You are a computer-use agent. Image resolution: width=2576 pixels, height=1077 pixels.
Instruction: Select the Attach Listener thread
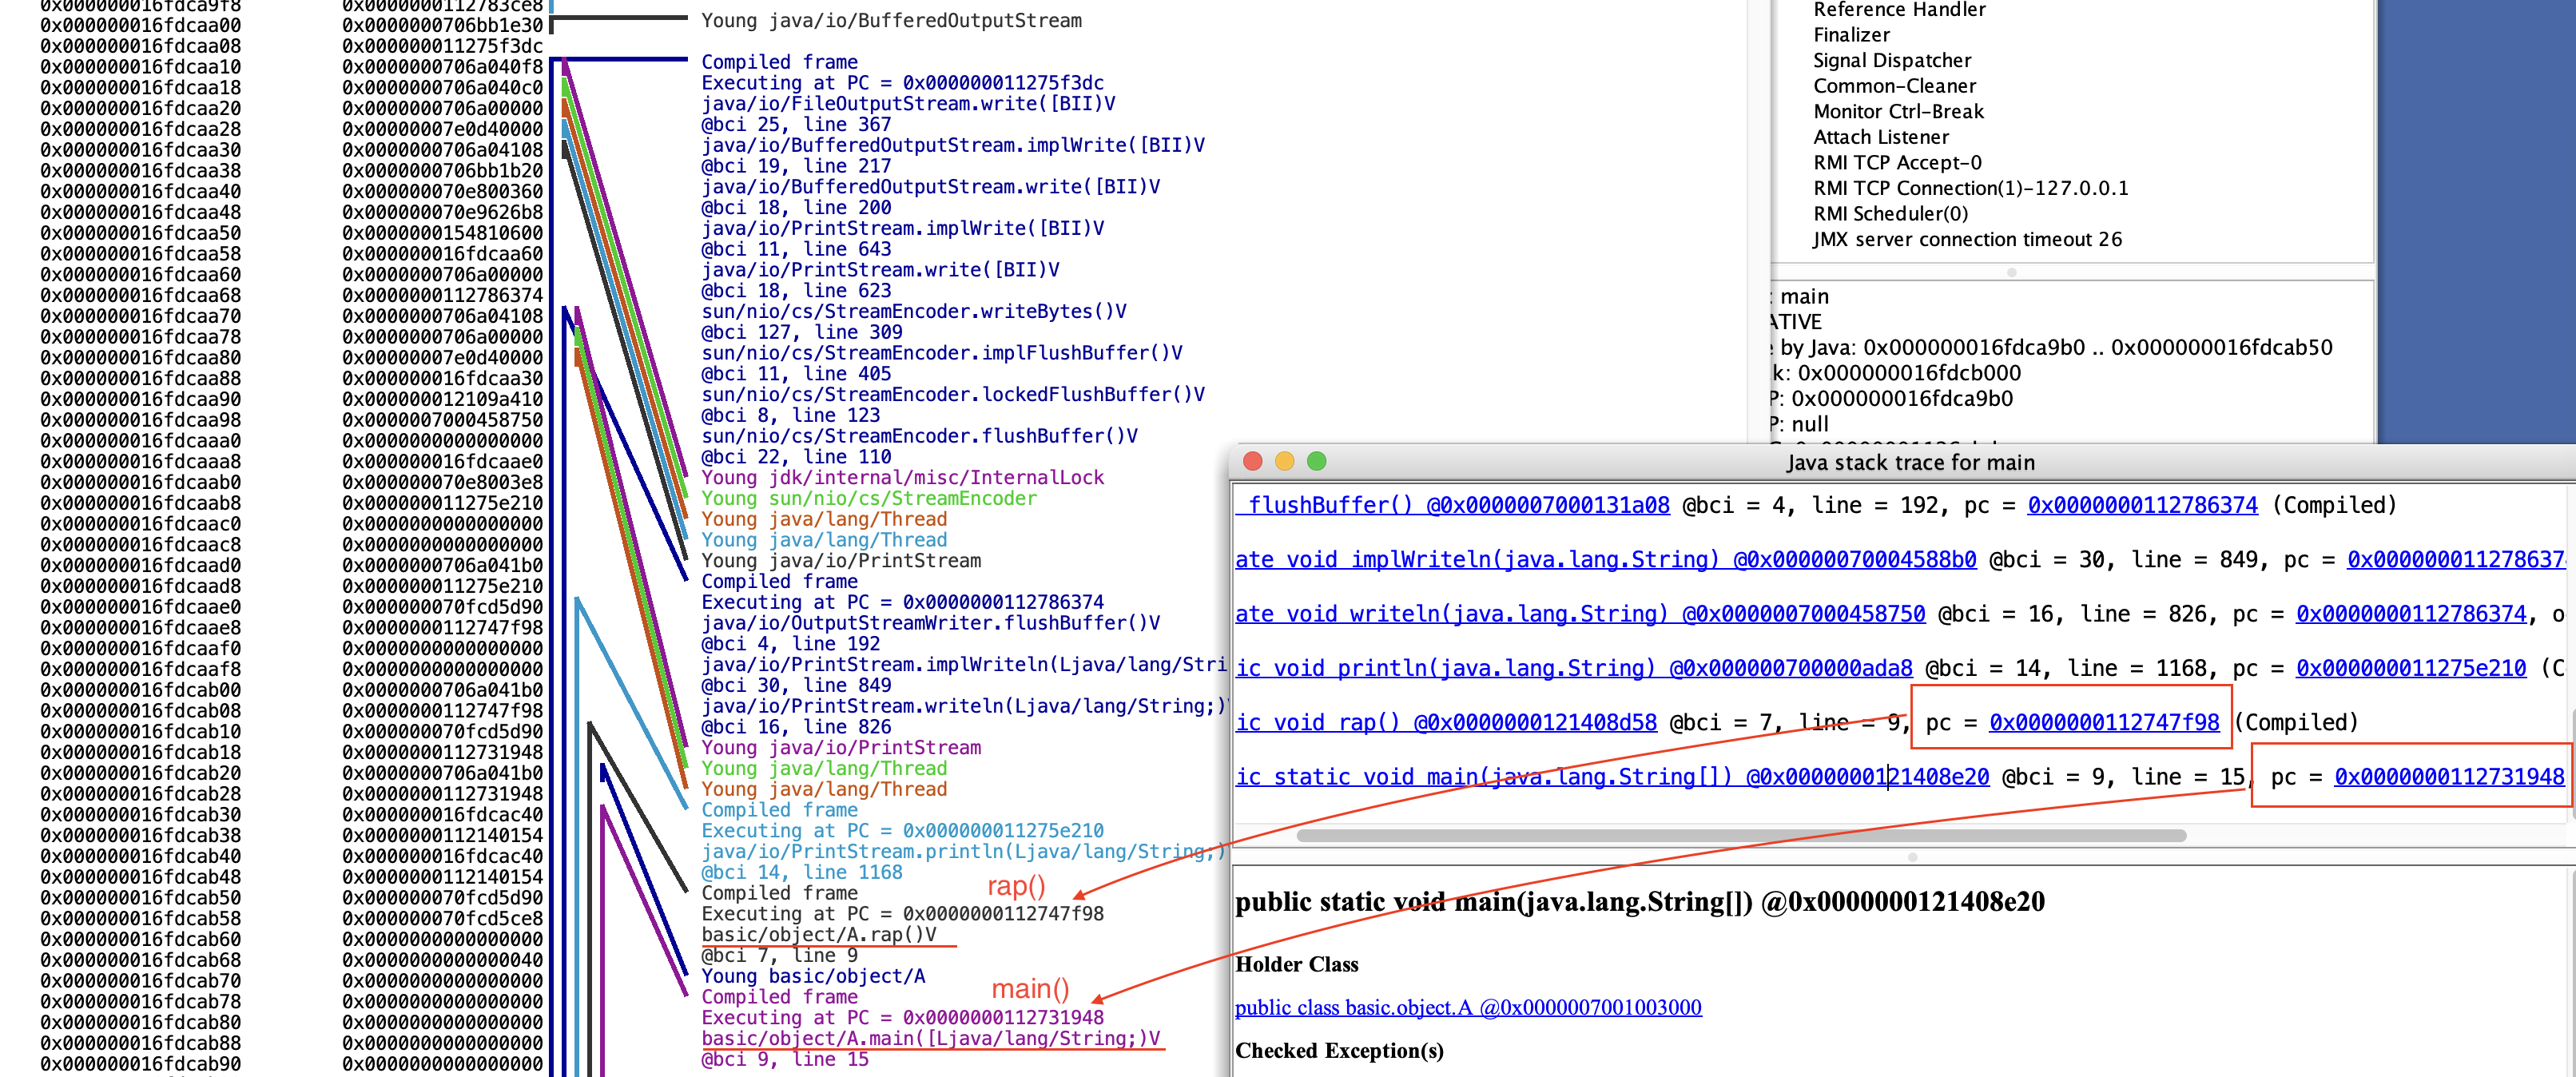pos(1881,137)
